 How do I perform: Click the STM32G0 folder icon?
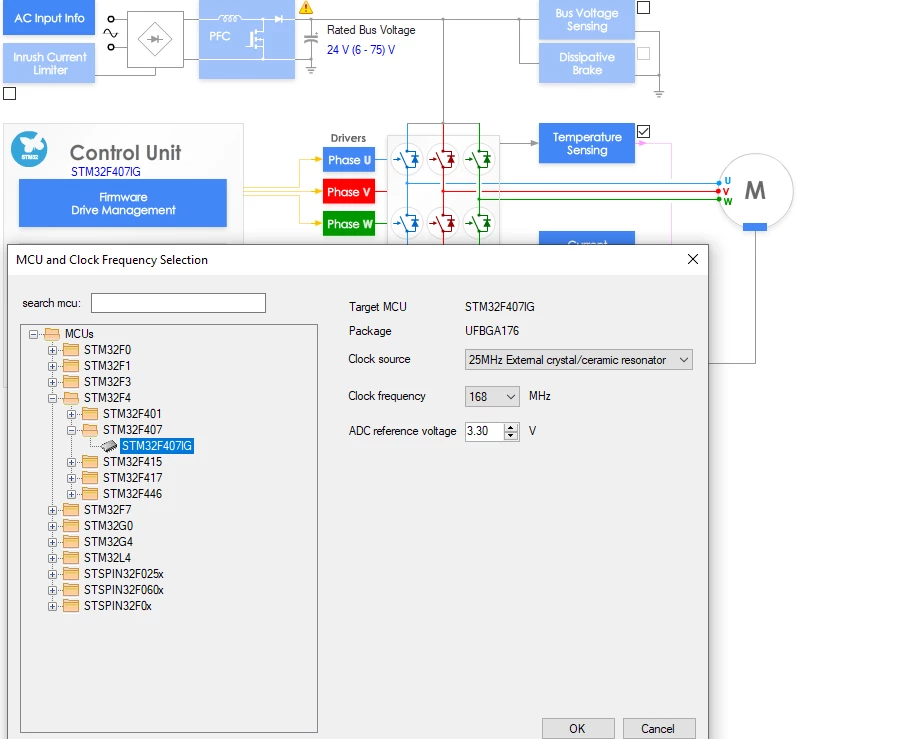tap(71, 526)
